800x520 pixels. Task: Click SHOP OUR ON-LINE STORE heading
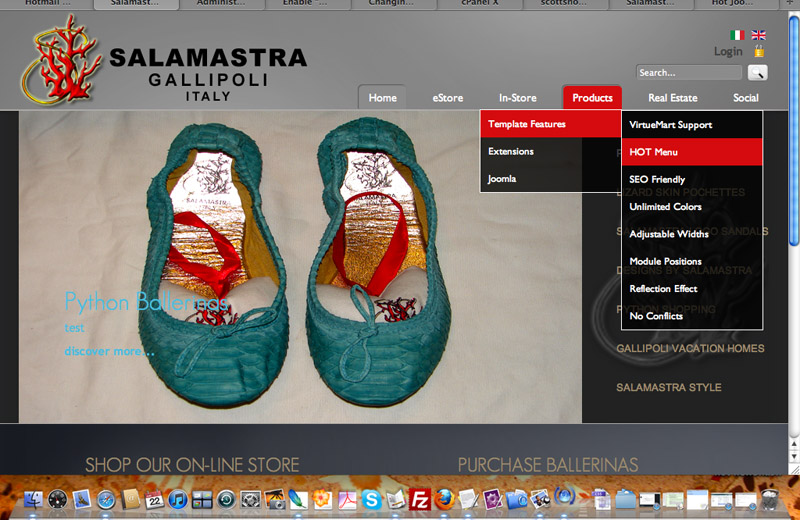(192, 465)
